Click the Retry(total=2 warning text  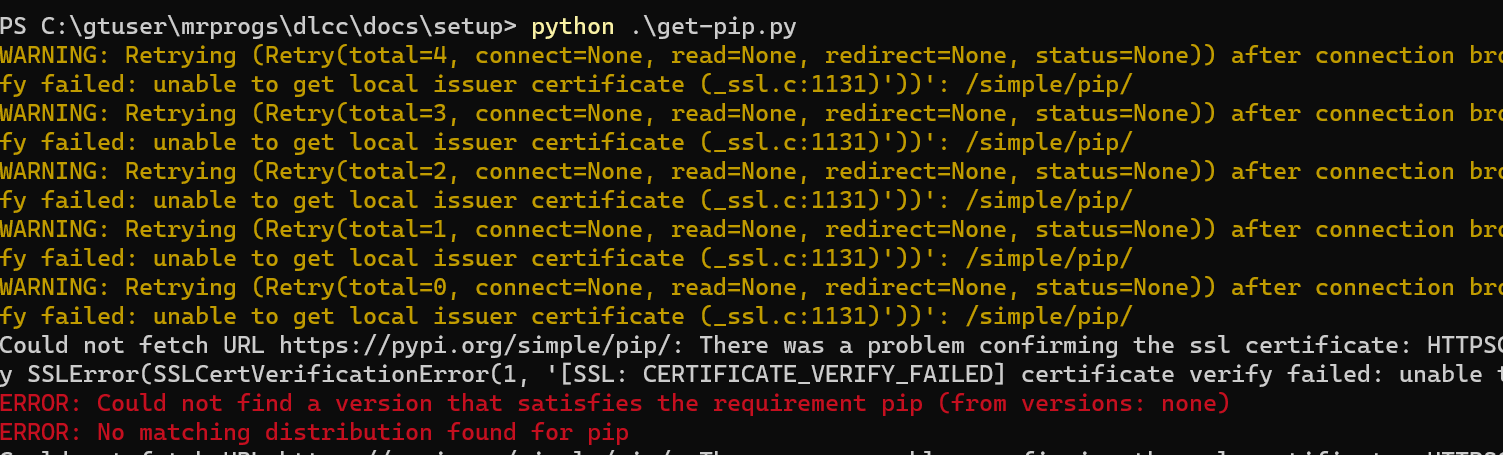click(x=358, y=171)
